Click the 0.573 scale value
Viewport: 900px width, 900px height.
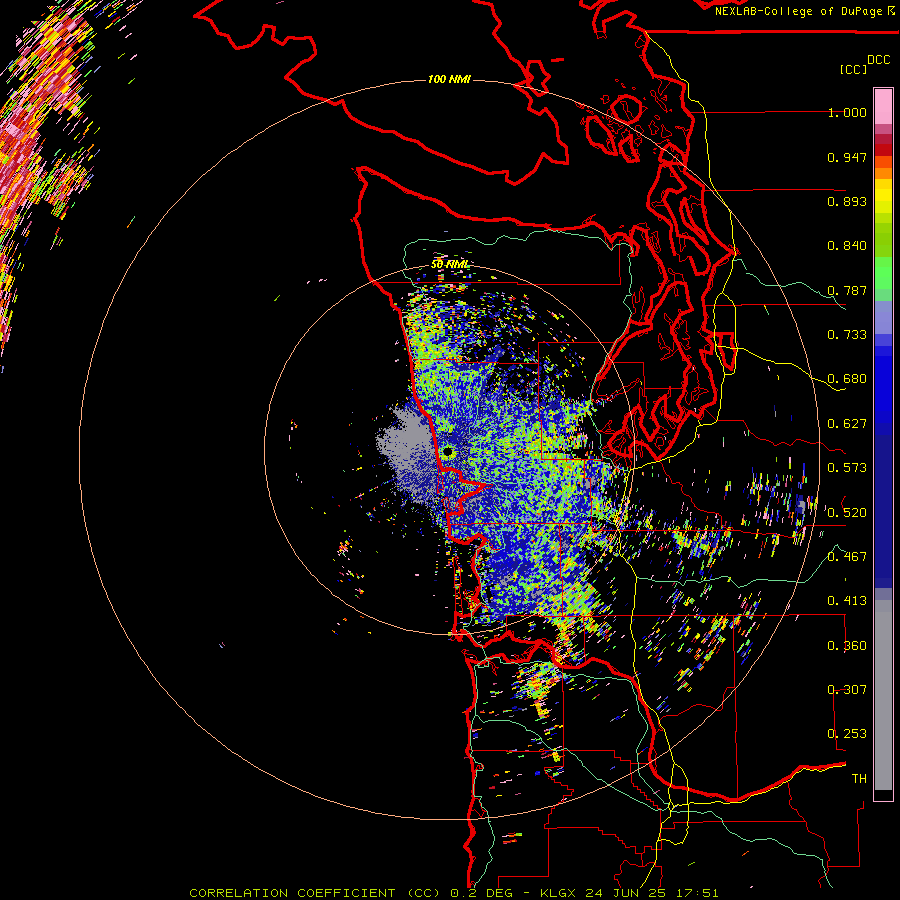[847, 468]
